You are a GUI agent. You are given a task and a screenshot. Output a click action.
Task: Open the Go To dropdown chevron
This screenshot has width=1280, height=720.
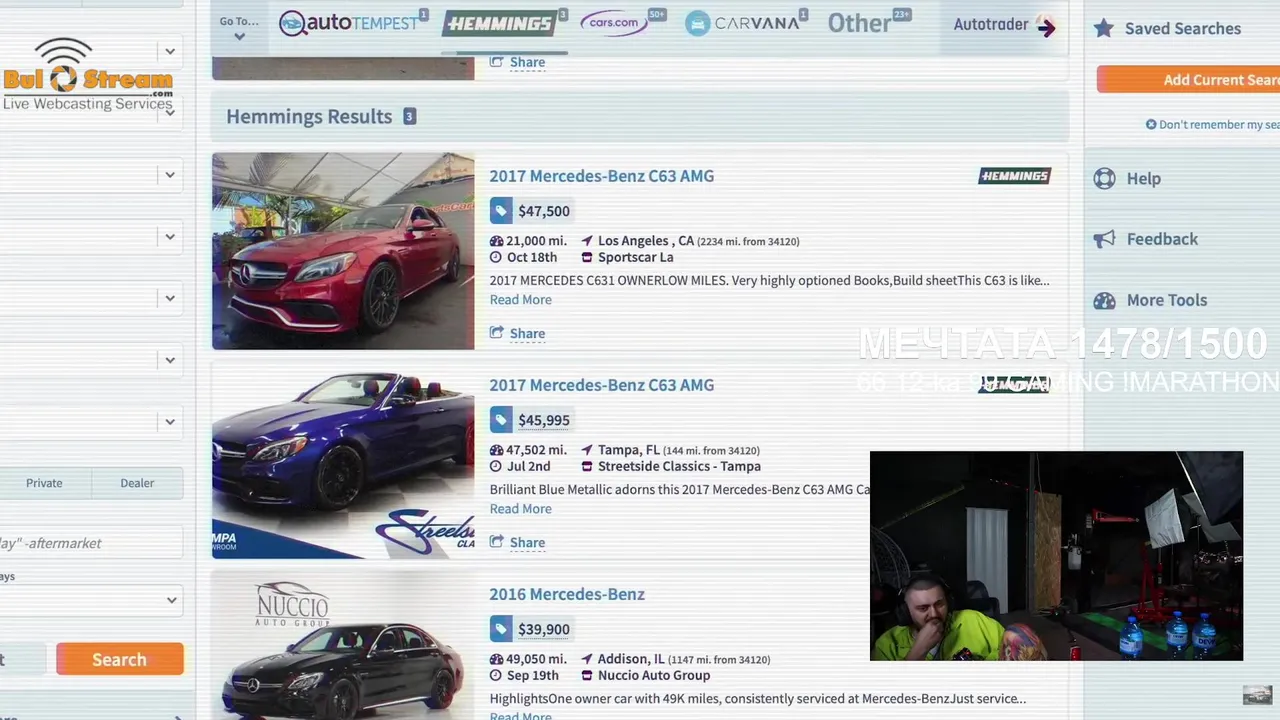point(239,37)
